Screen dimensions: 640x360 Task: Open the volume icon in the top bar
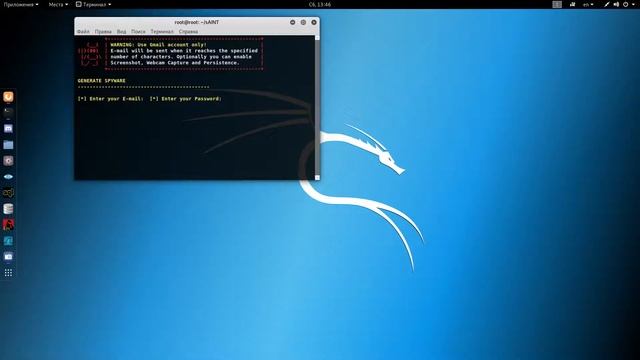tap(616, 4)
